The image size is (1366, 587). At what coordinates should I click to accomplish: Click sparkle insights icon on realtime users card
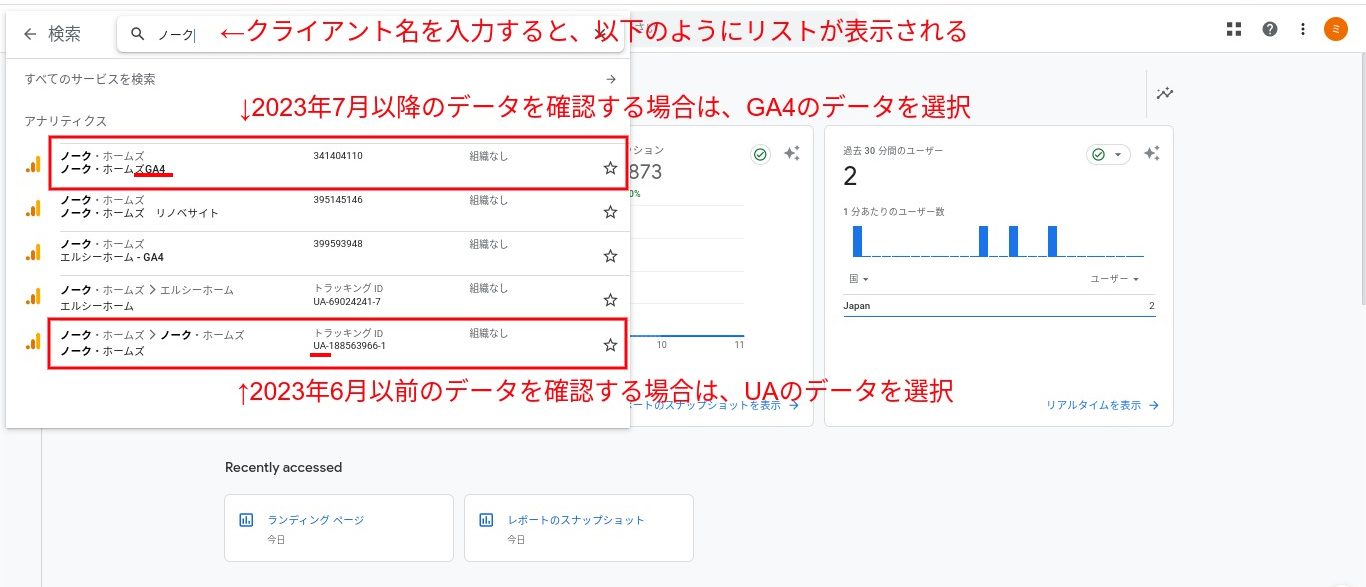click(x=1152, y=154)
